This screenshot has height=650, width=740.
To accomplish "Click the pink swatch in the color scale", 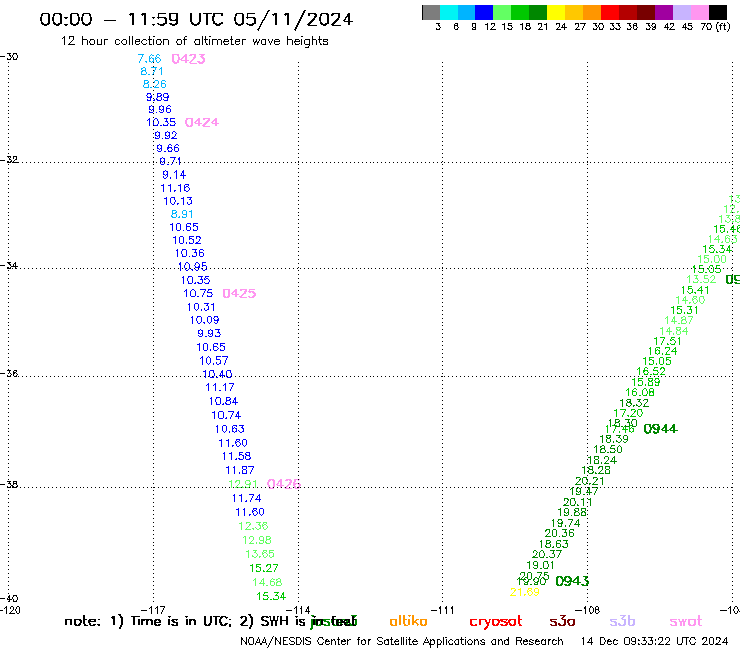I will (699, 12).
